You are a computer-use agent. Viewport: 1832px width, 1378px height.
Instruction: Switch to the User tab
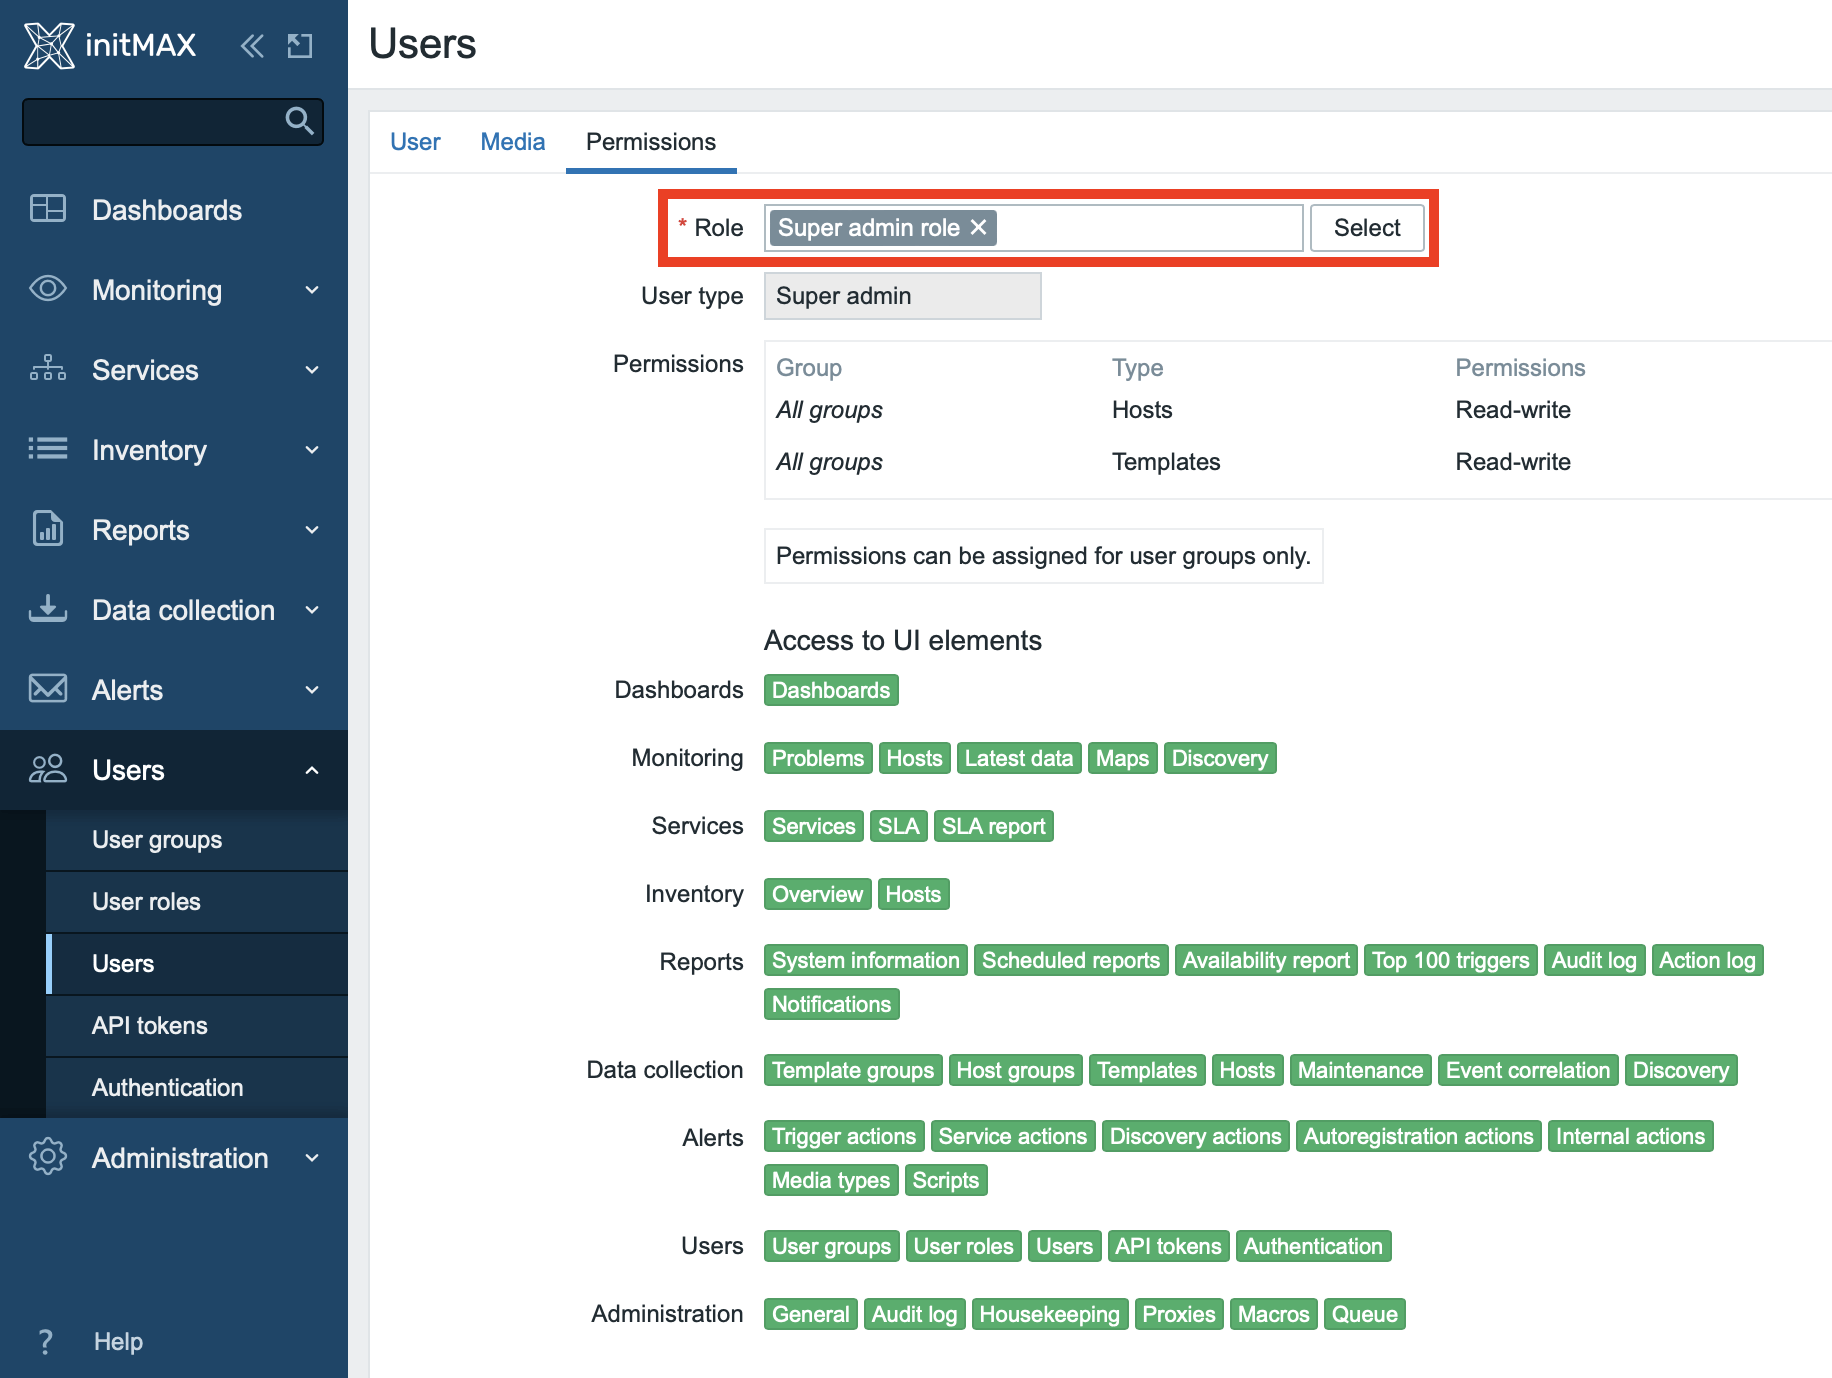[x=415, y=142]
